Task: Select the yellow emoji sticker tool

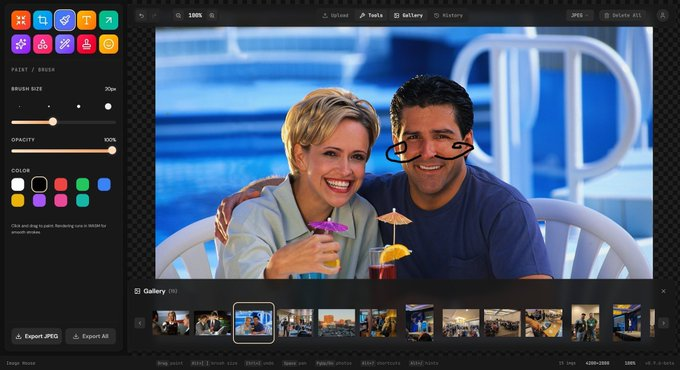Action: [x=108, y=44]
